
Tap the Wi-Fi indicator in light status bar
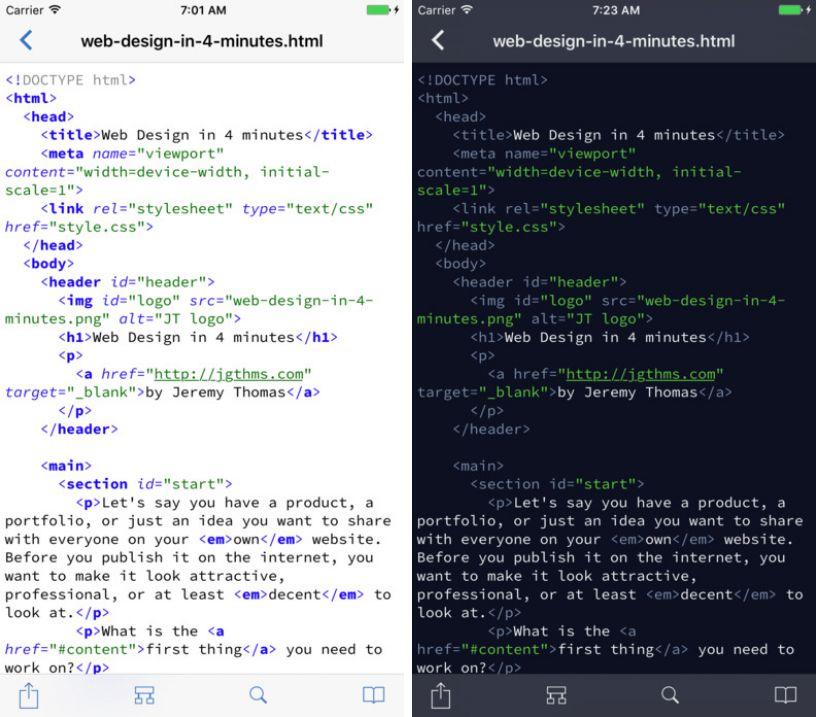tap(55, 9)
